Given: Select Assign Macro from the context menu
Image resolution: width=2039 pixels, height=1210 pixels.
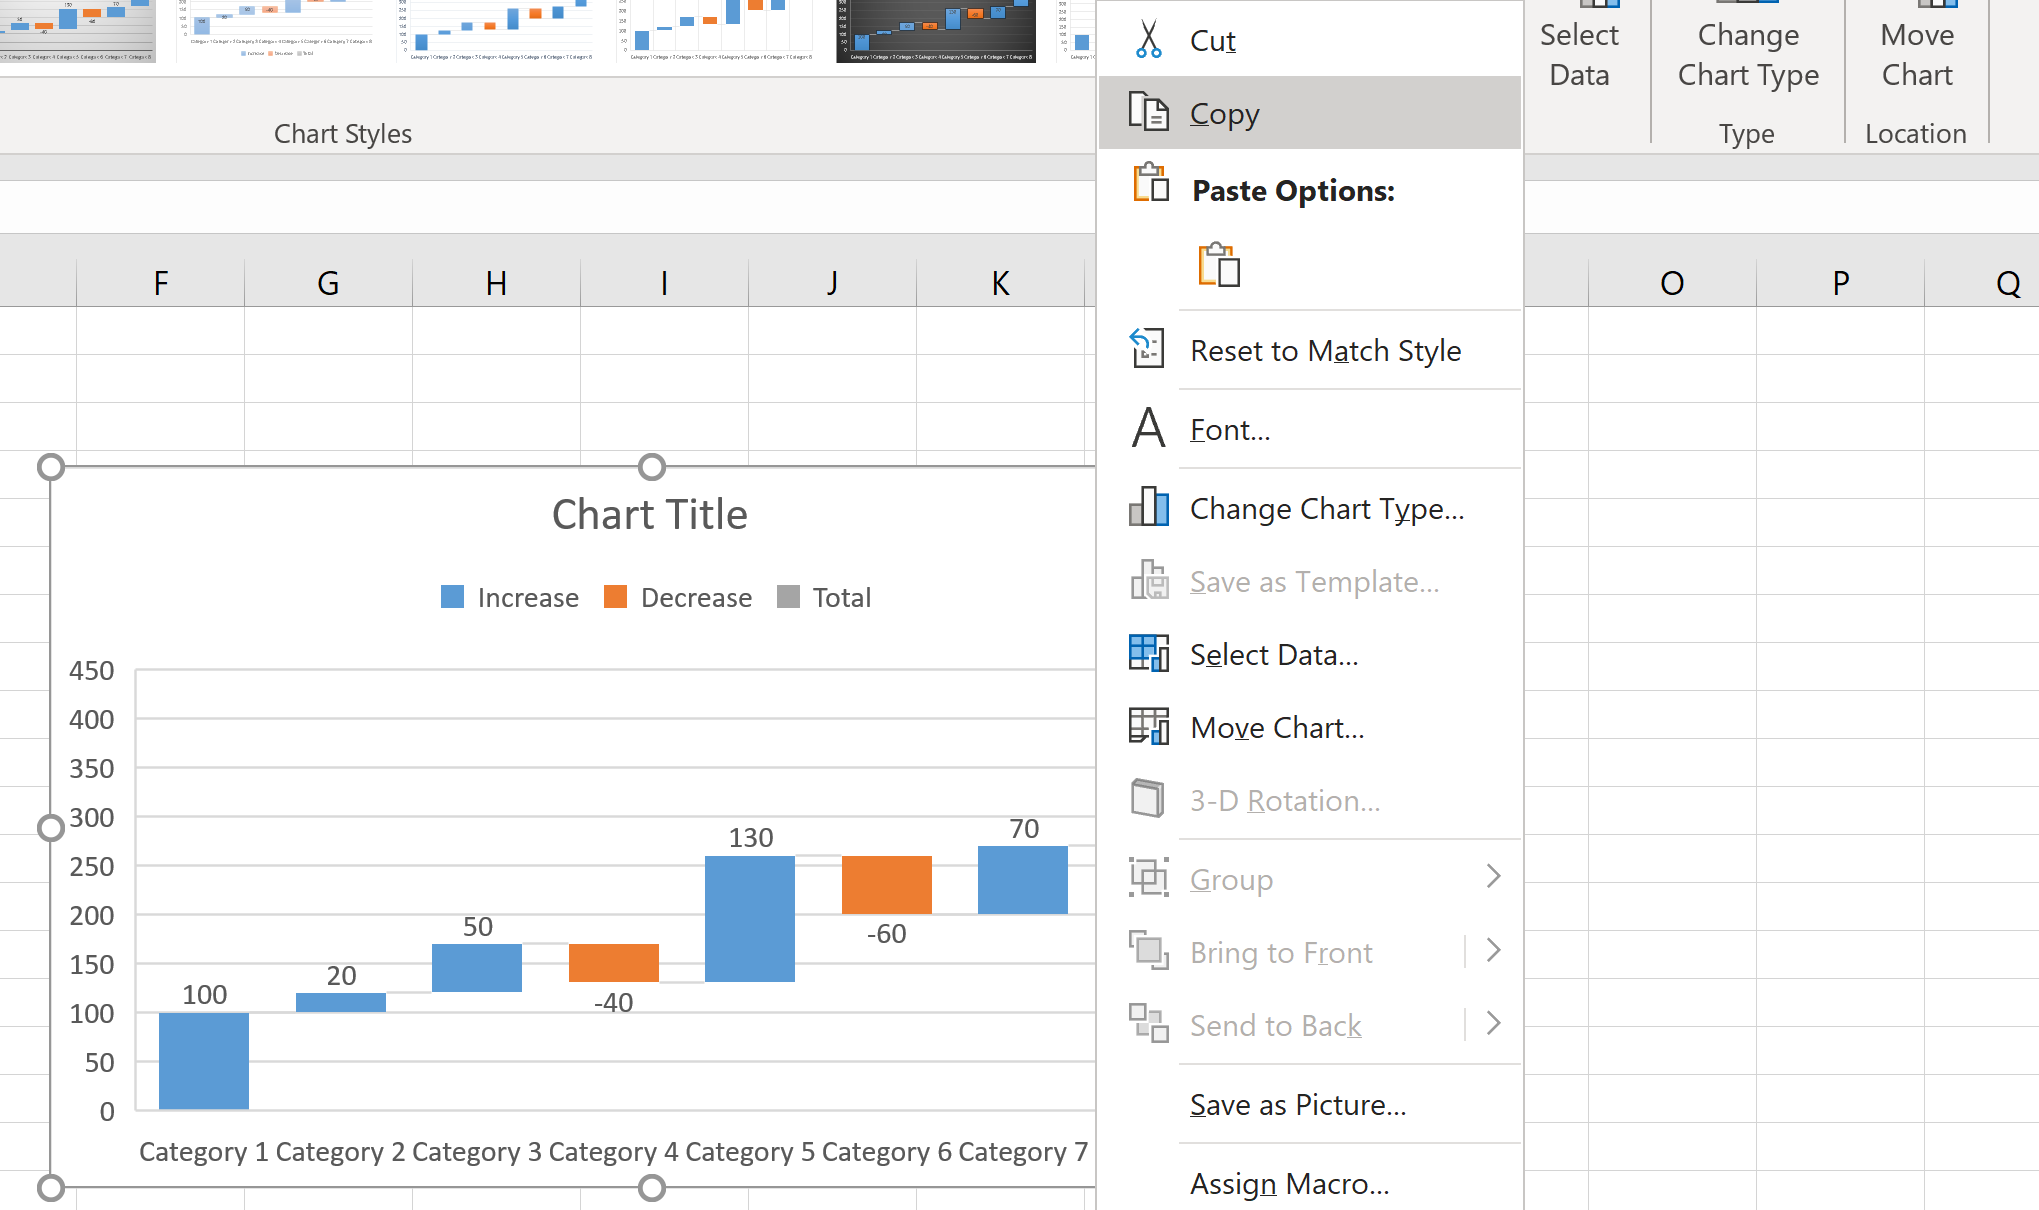Looking at the screenshot, I should click(x=1288, y=1183).
